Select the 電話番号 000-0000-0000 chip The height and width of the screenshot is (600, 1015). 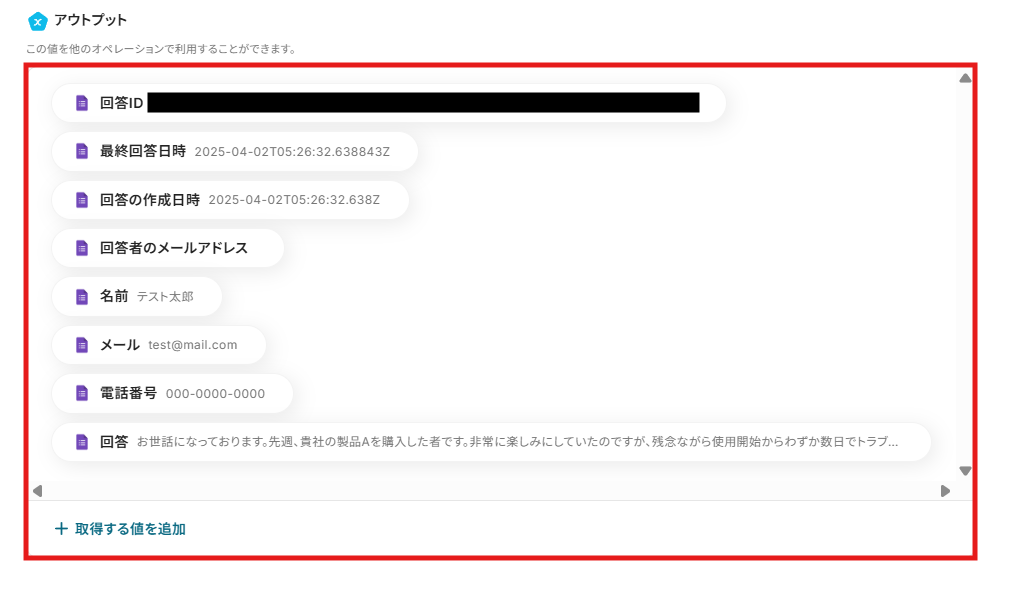(x=172, y=394)
